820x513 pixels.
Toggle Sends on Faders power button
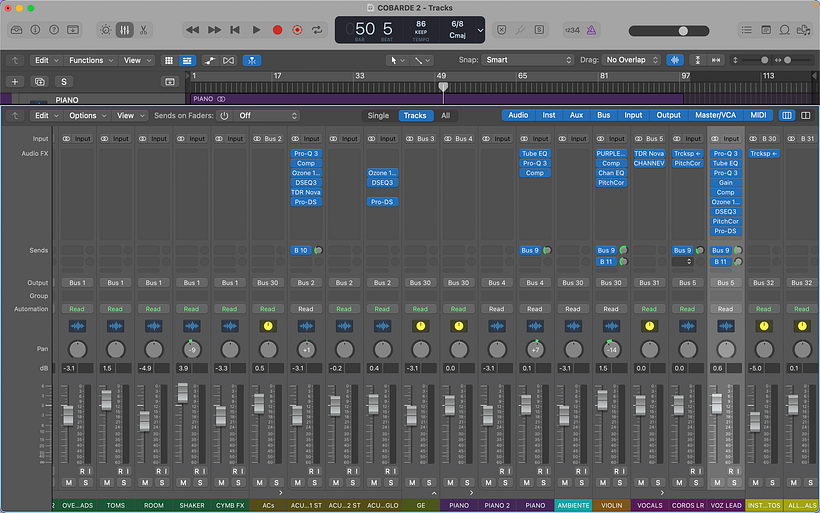click(x=224, y=116)
